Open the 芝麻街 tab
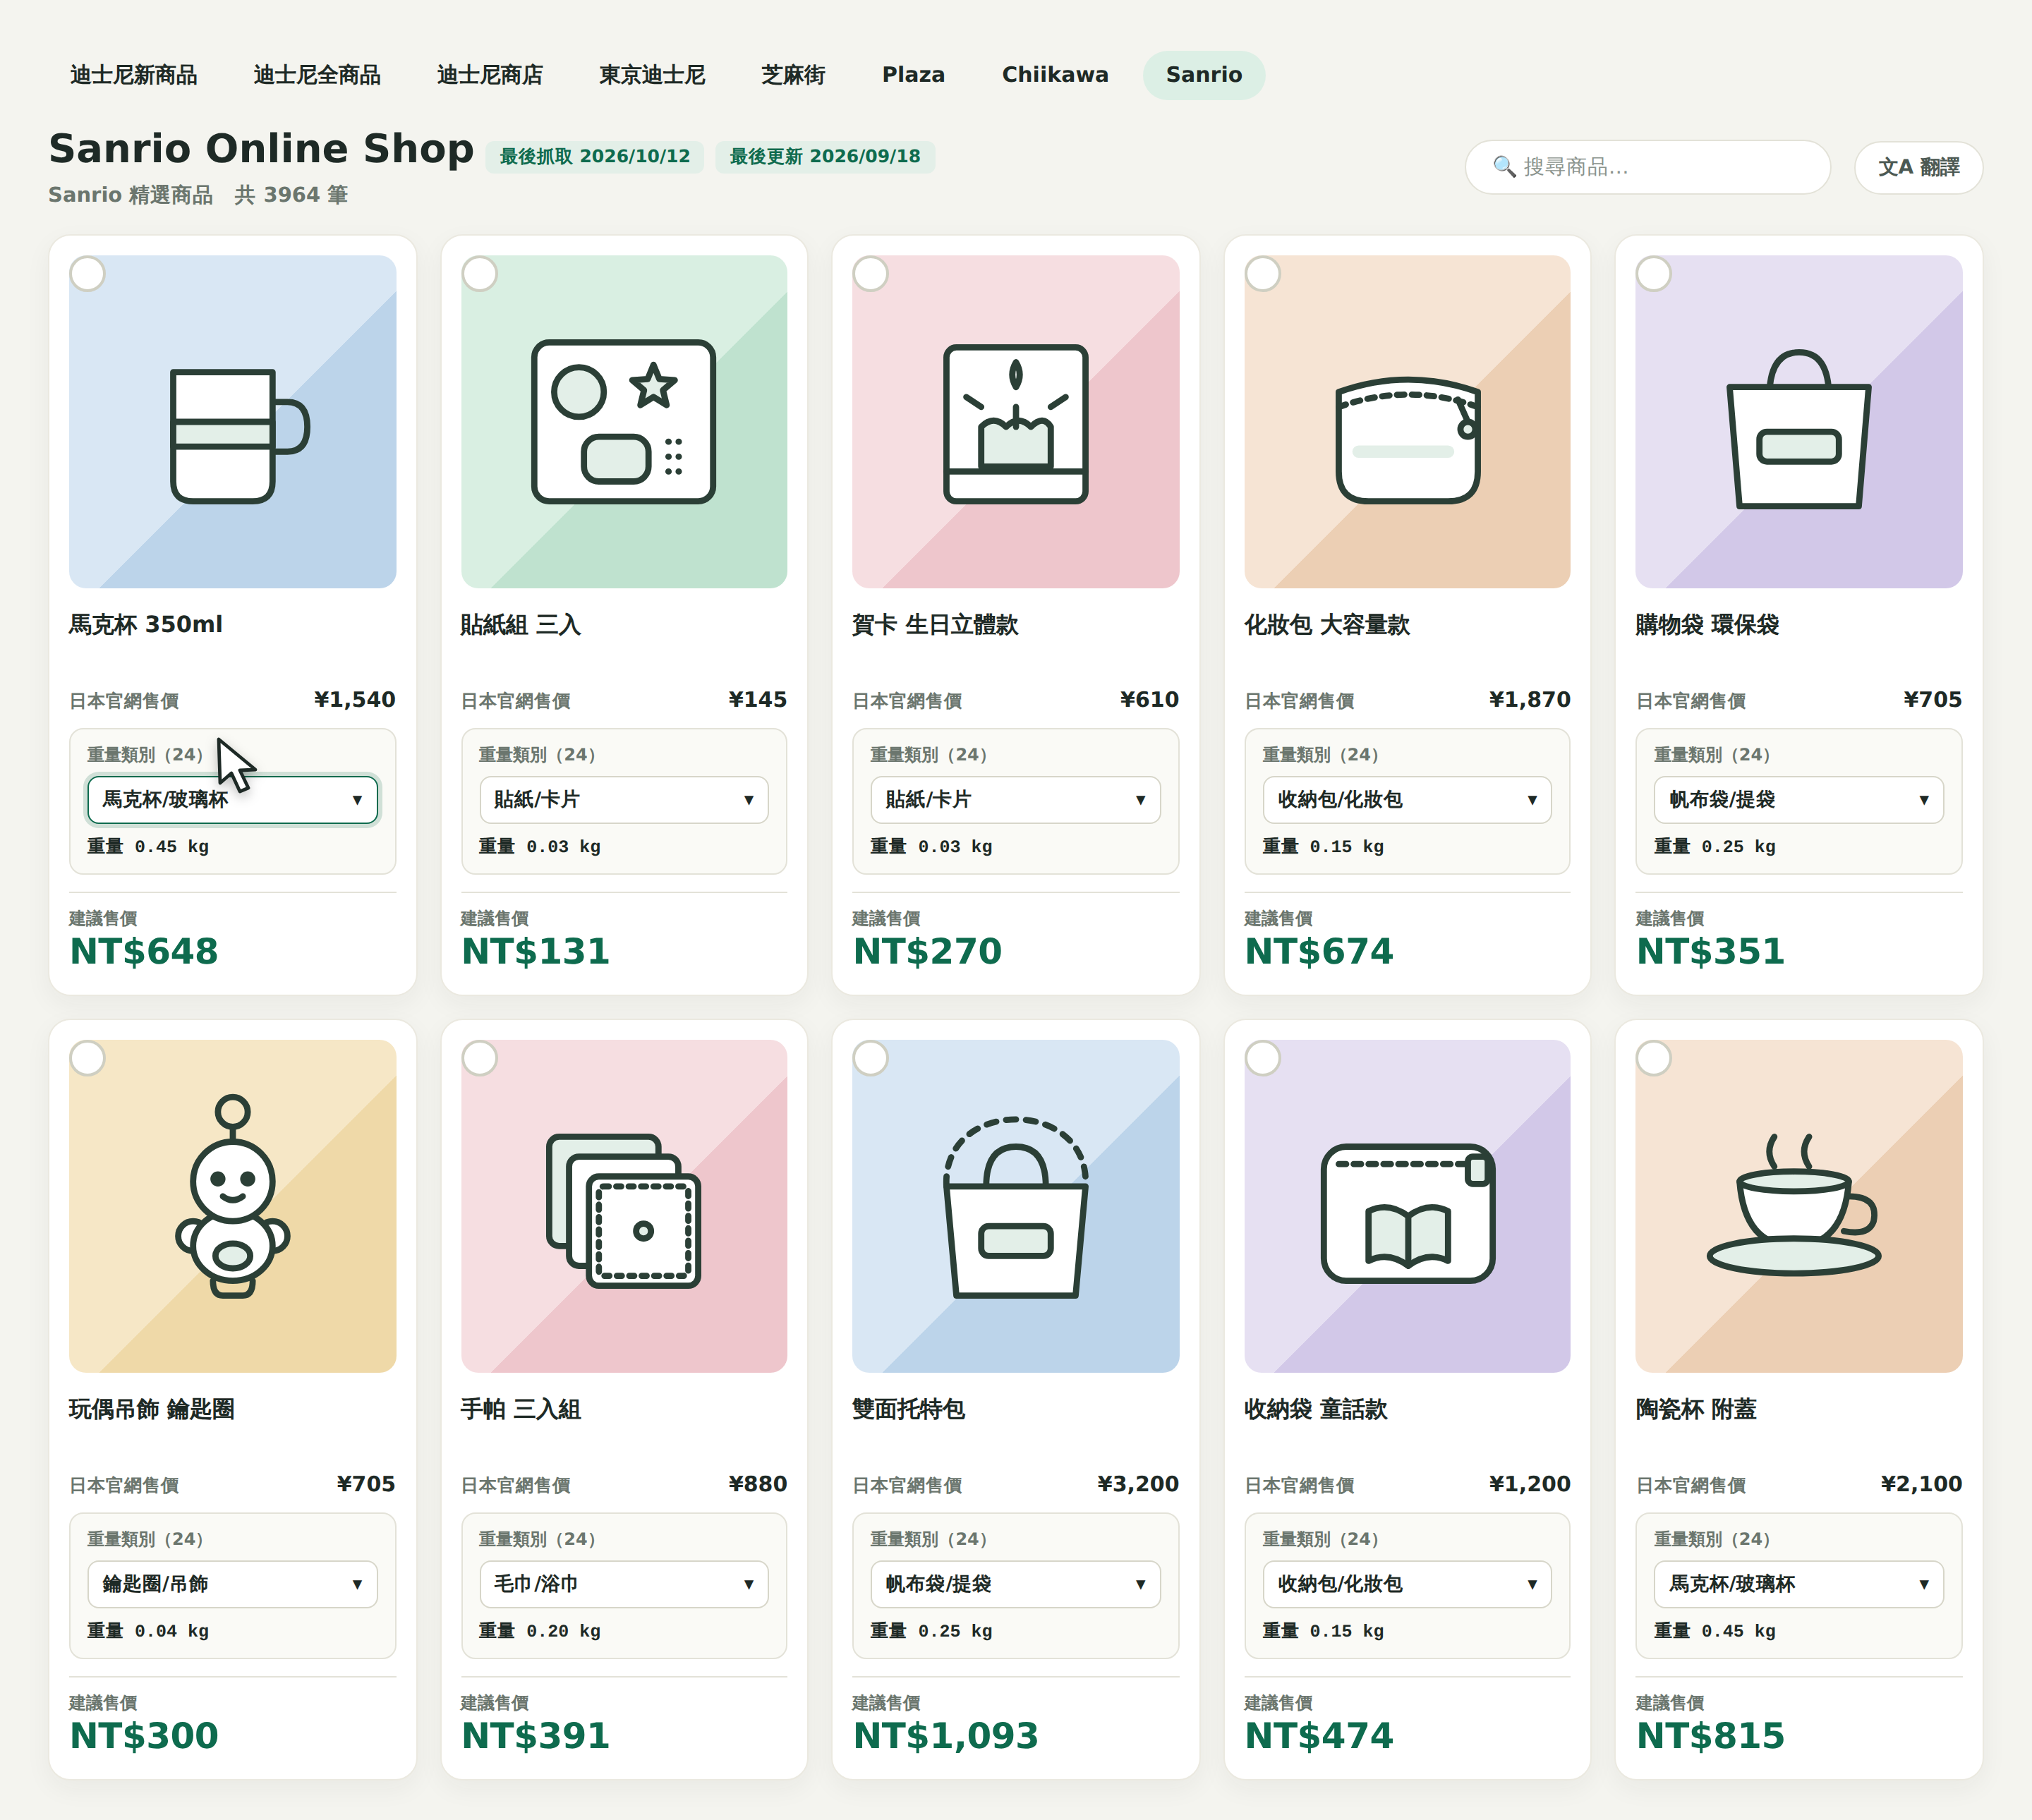The width and height of the screenshot is (2032, 1820). [793, 75]
